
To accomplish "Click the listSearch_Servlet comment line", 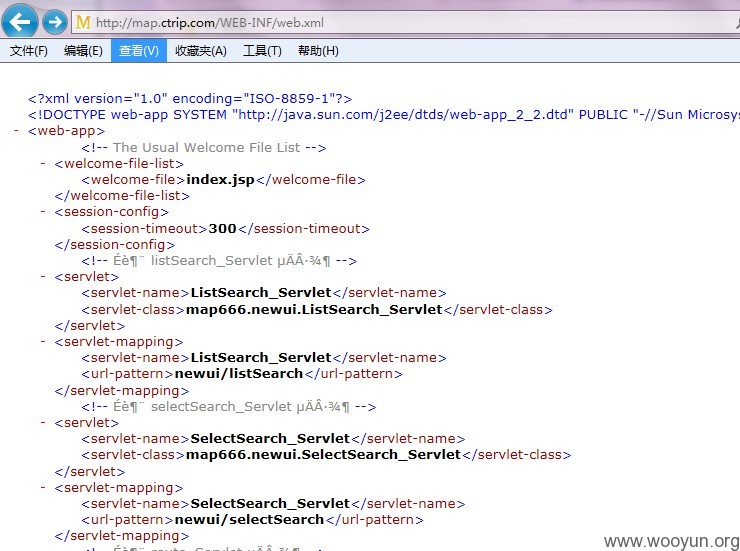I will [219, 261].
